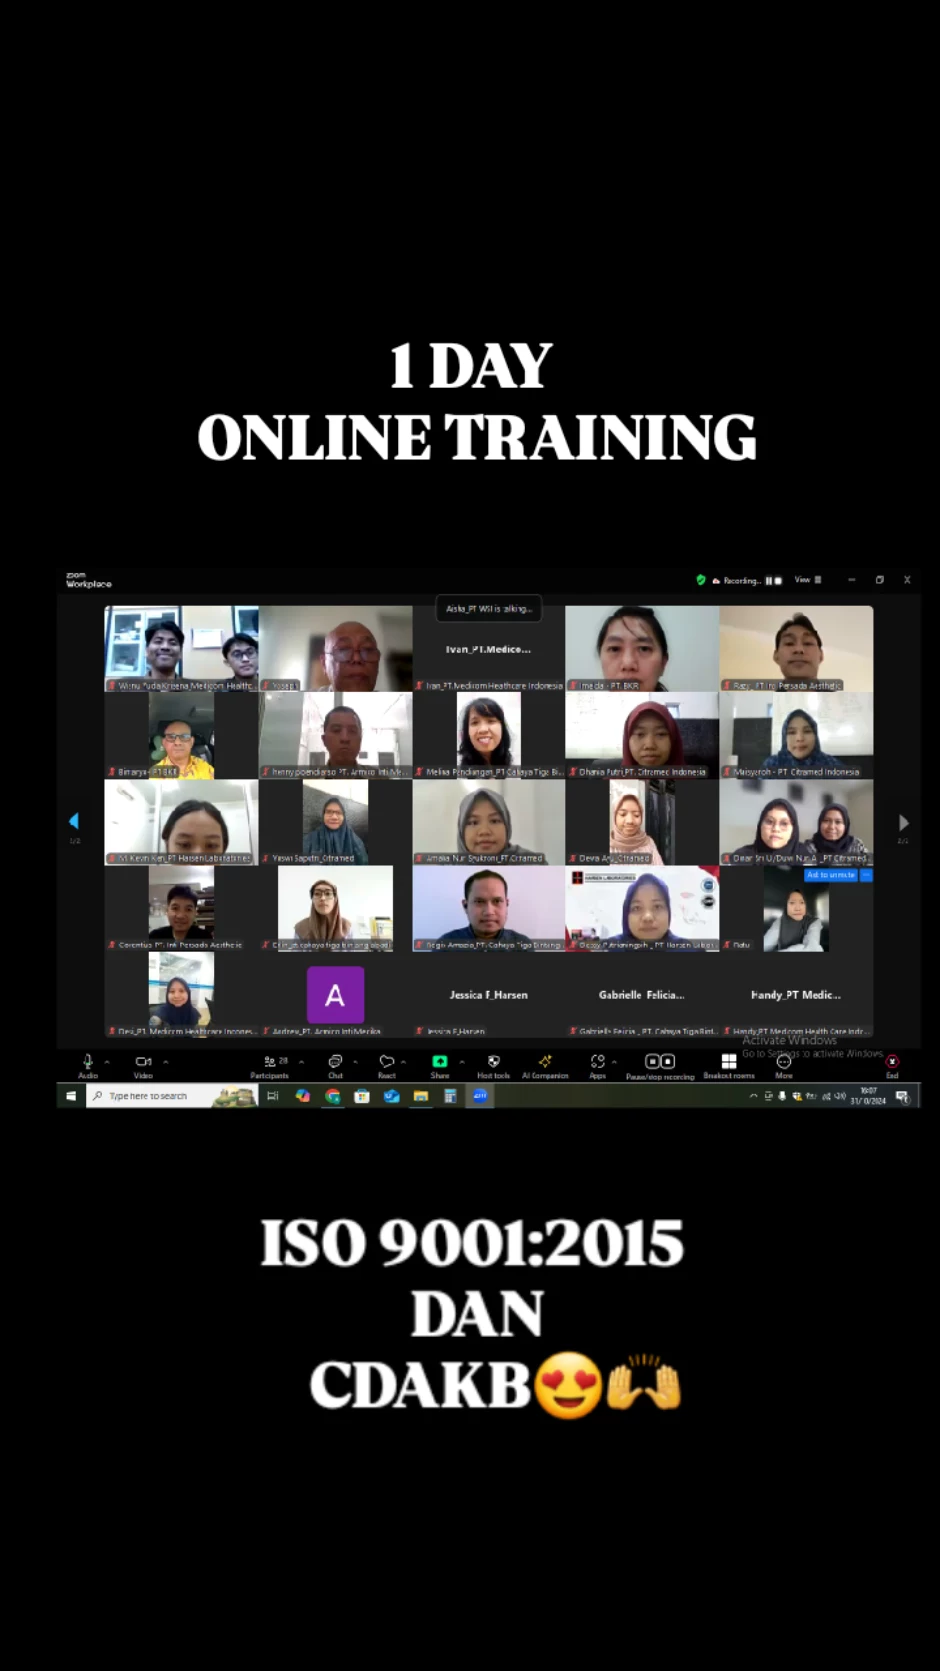Toggle the Video camera on or off
The height and width of the screenshot is (1671, 940).
(143, 1063)
